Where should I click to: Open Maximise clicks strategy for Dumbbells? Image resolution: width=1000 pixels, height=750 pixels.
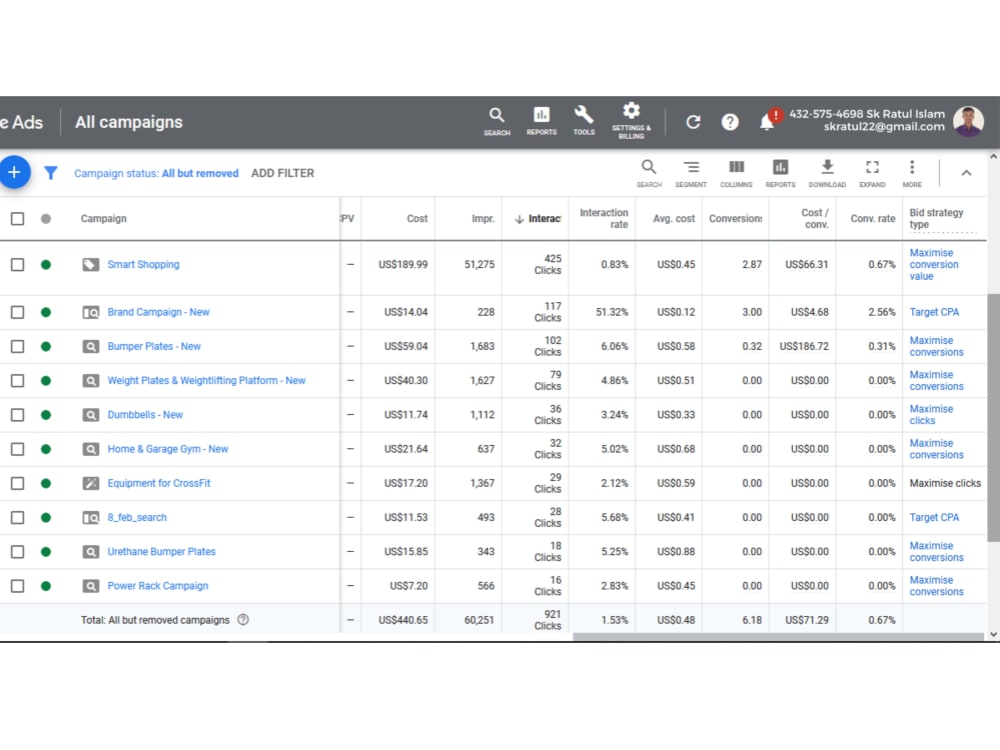[931, 415]
